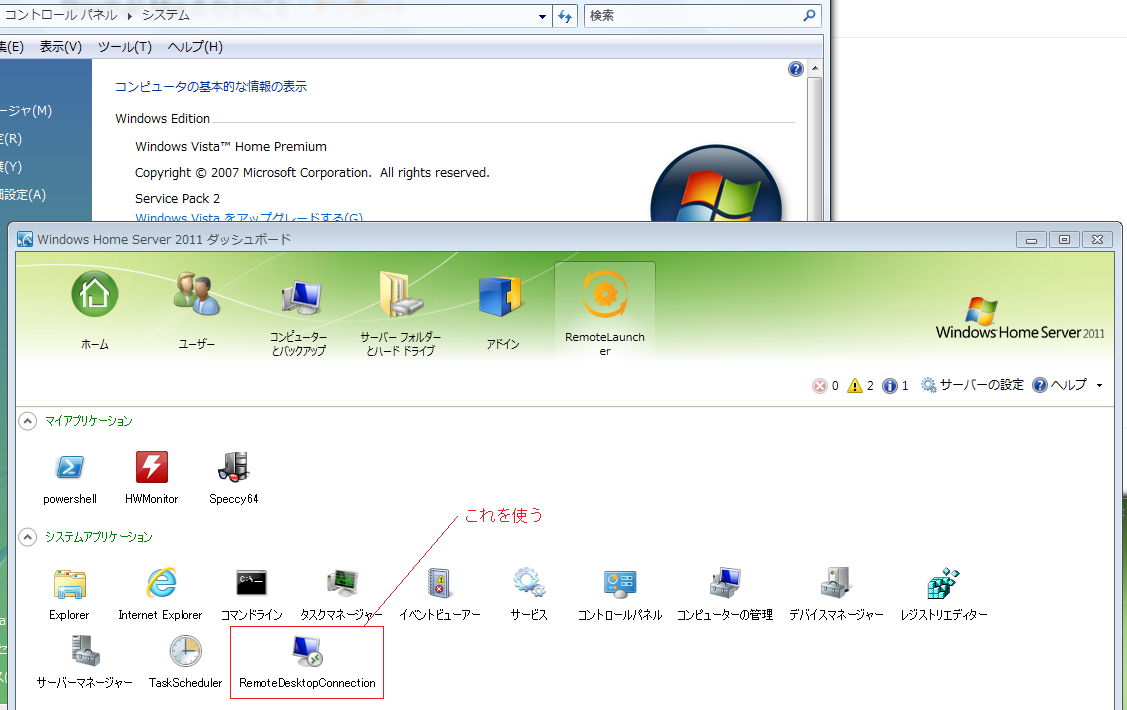The height and width of the screenshot is (710, 1127).
Task: Open the ヘルプ button in the dashboard
Action: [1059, 385]
